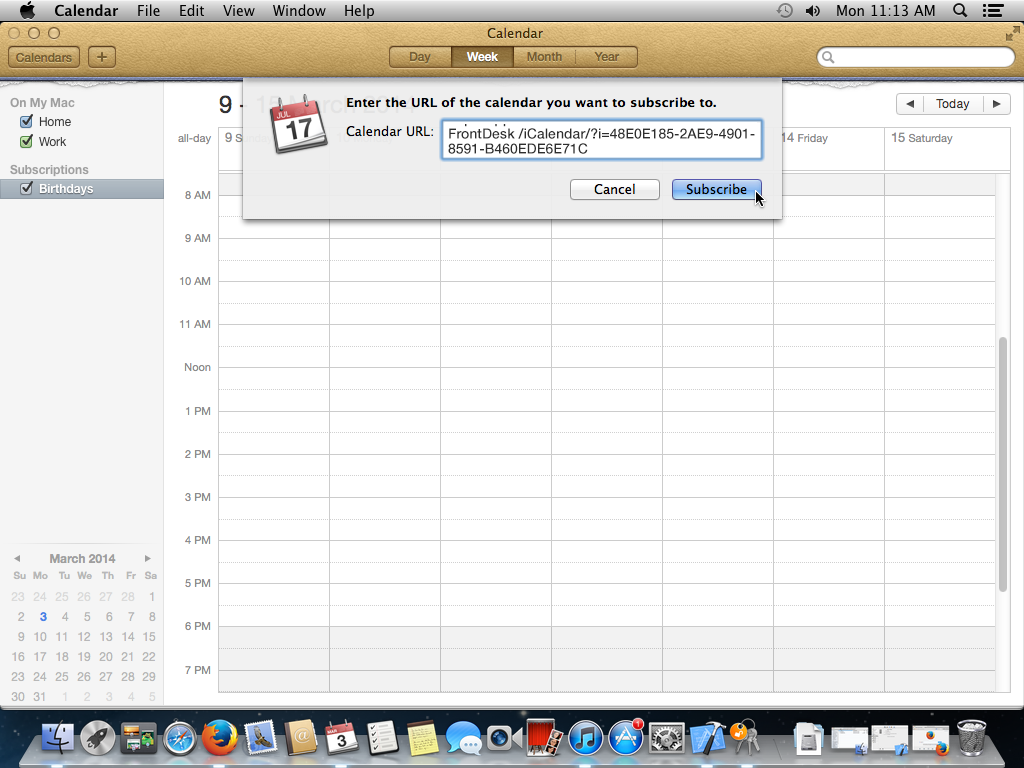
Task: Click the volume speaker menu bar icon
Action: tap(813, 10)
